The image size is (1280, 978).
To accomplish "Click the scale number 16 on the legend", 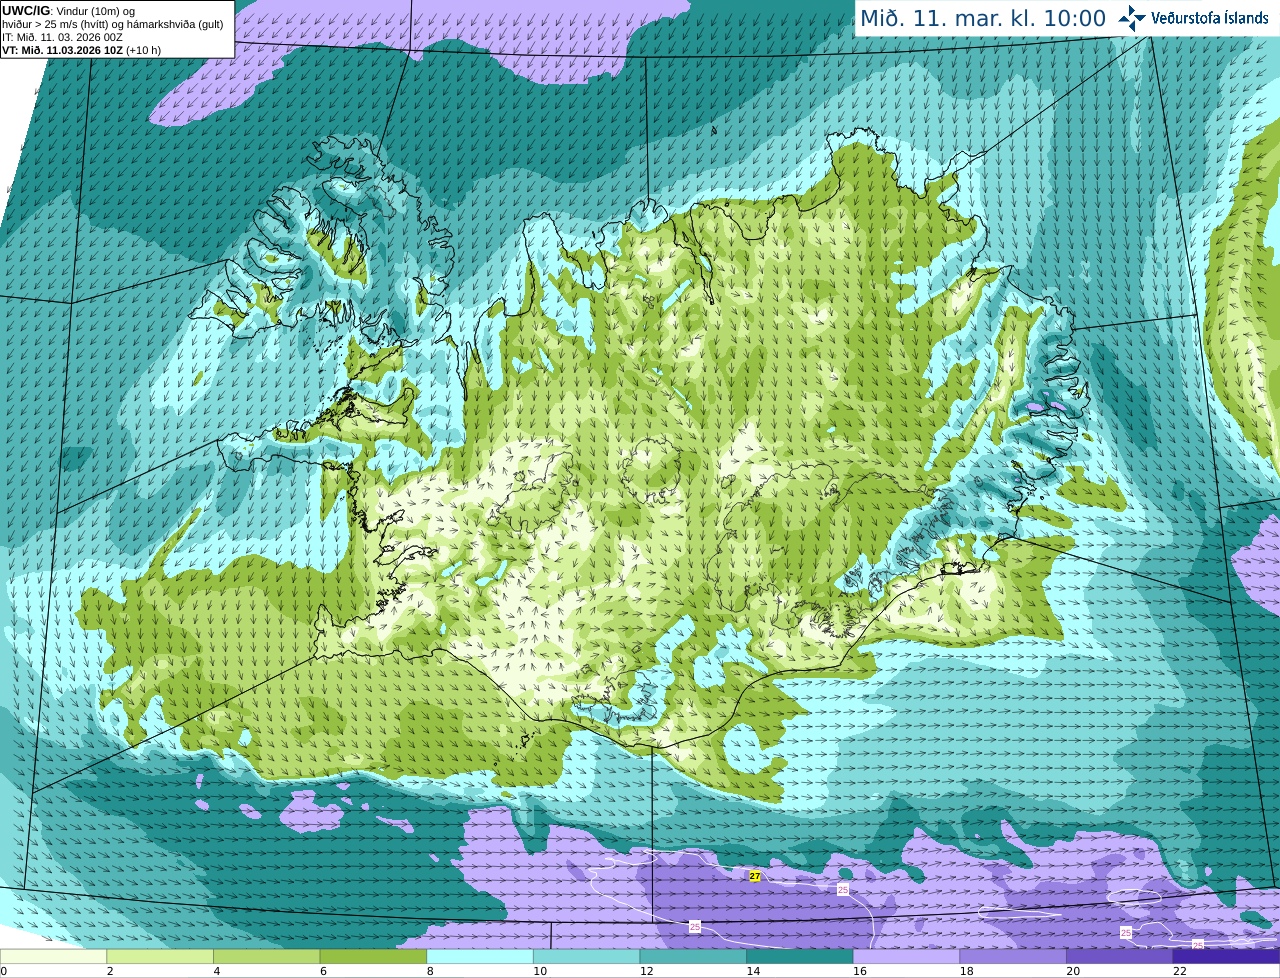I will pos(860,971).
